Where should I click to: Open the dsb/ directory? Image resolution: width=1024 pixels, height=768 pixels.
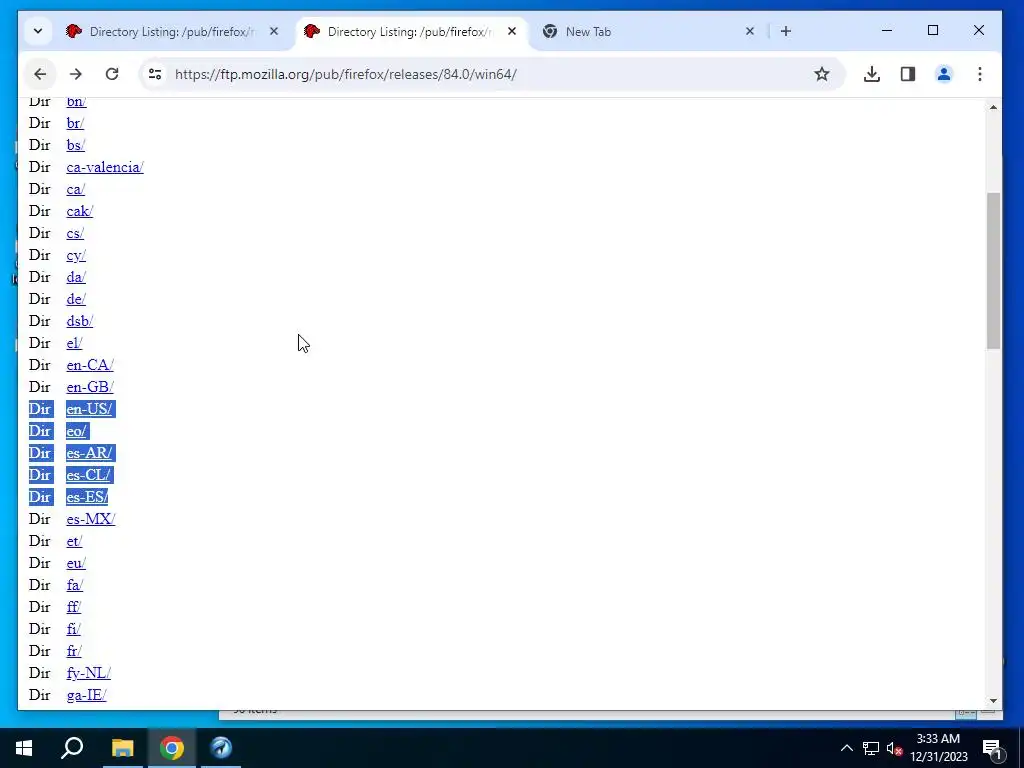click(80, 321)
